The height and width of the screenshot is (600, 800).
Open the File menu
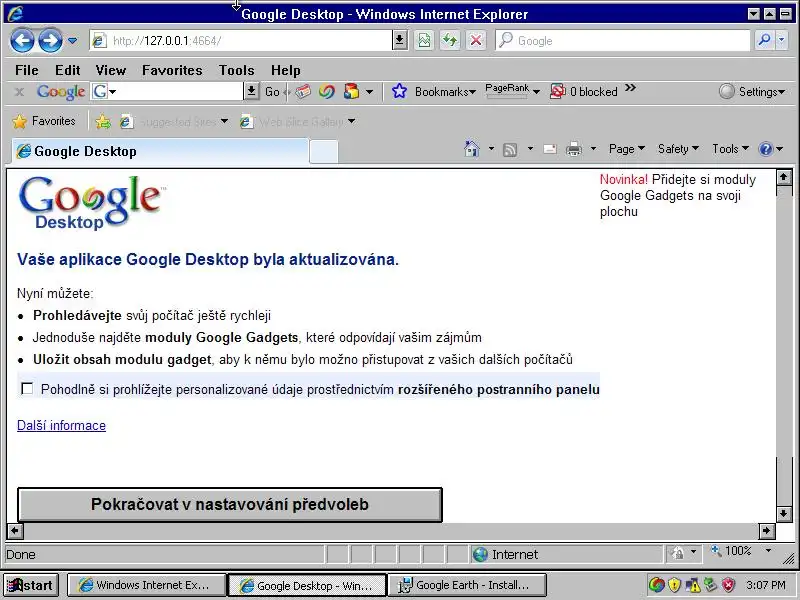(x=27, y=70)
